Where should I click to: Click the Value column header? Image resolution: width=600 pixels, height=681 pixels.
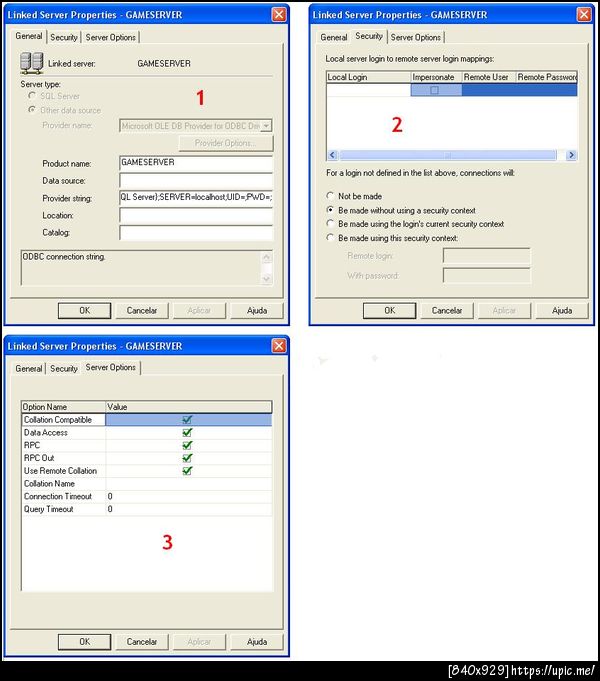(x=189, y=407)
